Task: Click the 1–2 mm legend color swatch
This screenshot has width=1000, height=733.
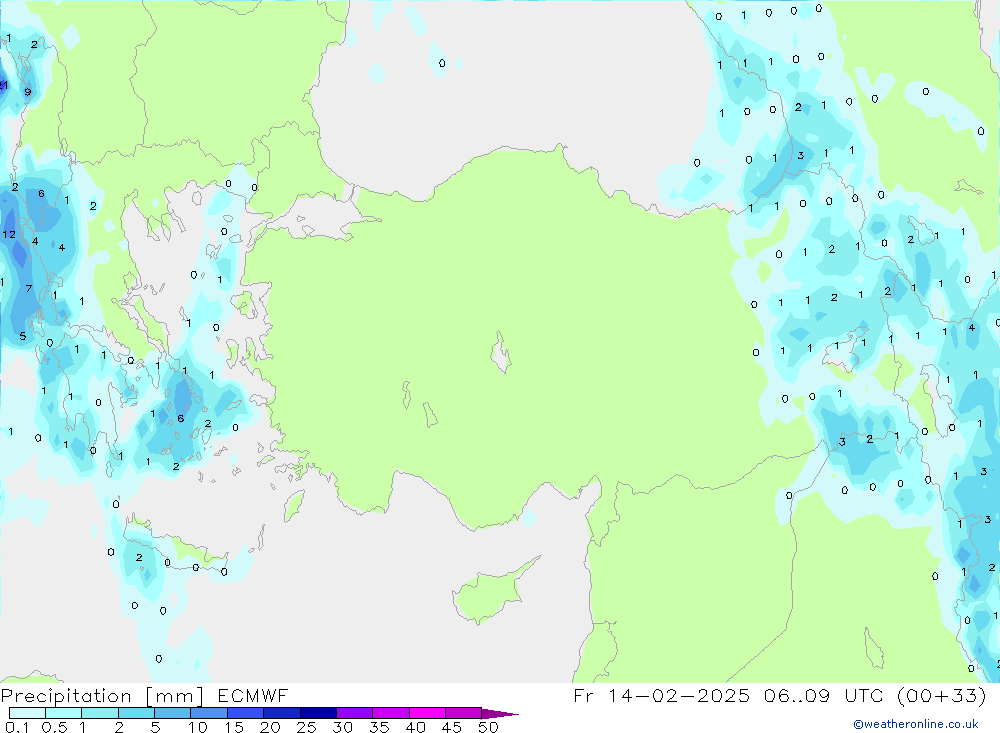Action: point(100,713)
